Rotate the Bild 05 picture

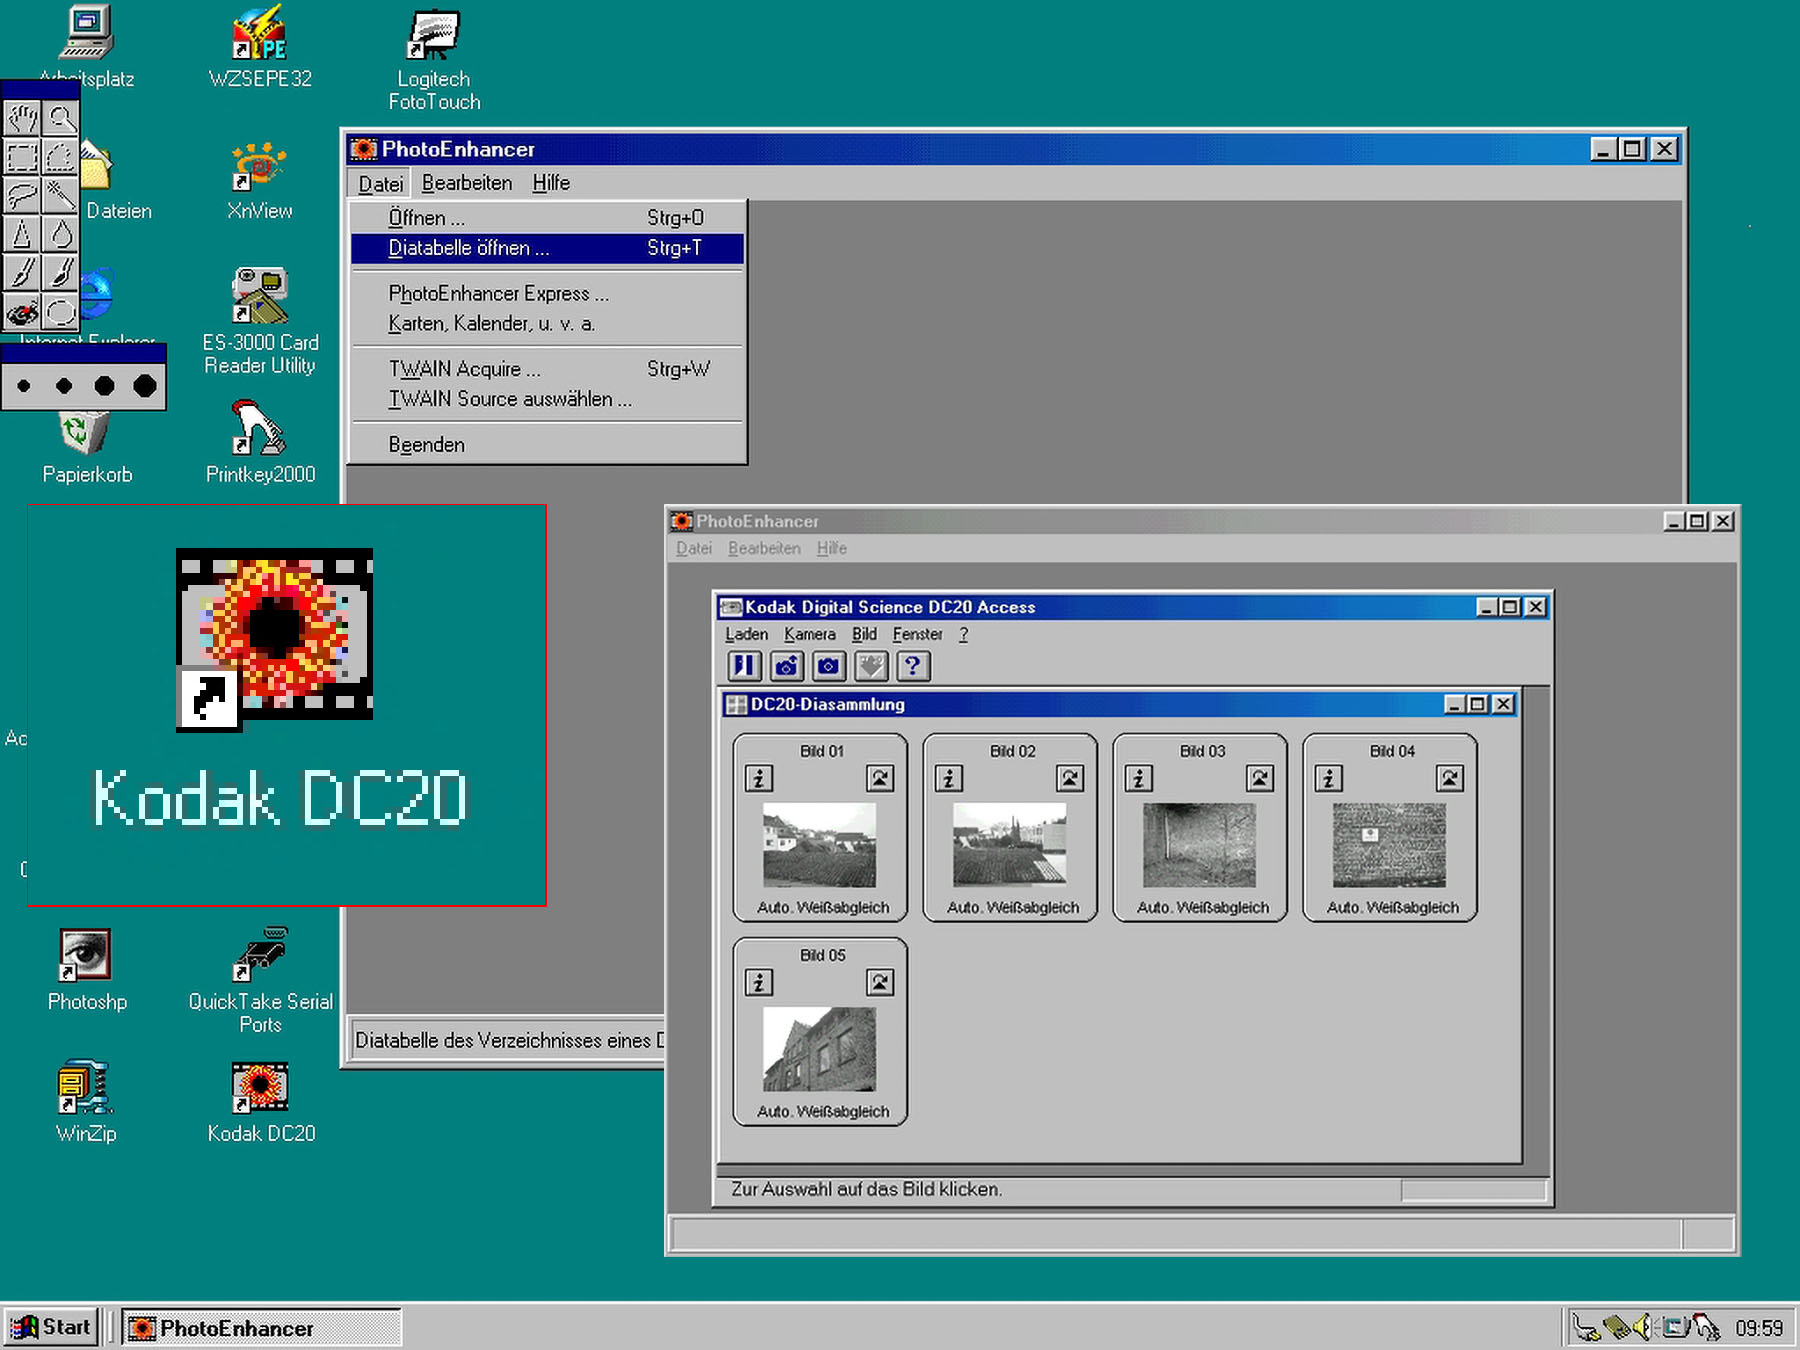(880, 982)
